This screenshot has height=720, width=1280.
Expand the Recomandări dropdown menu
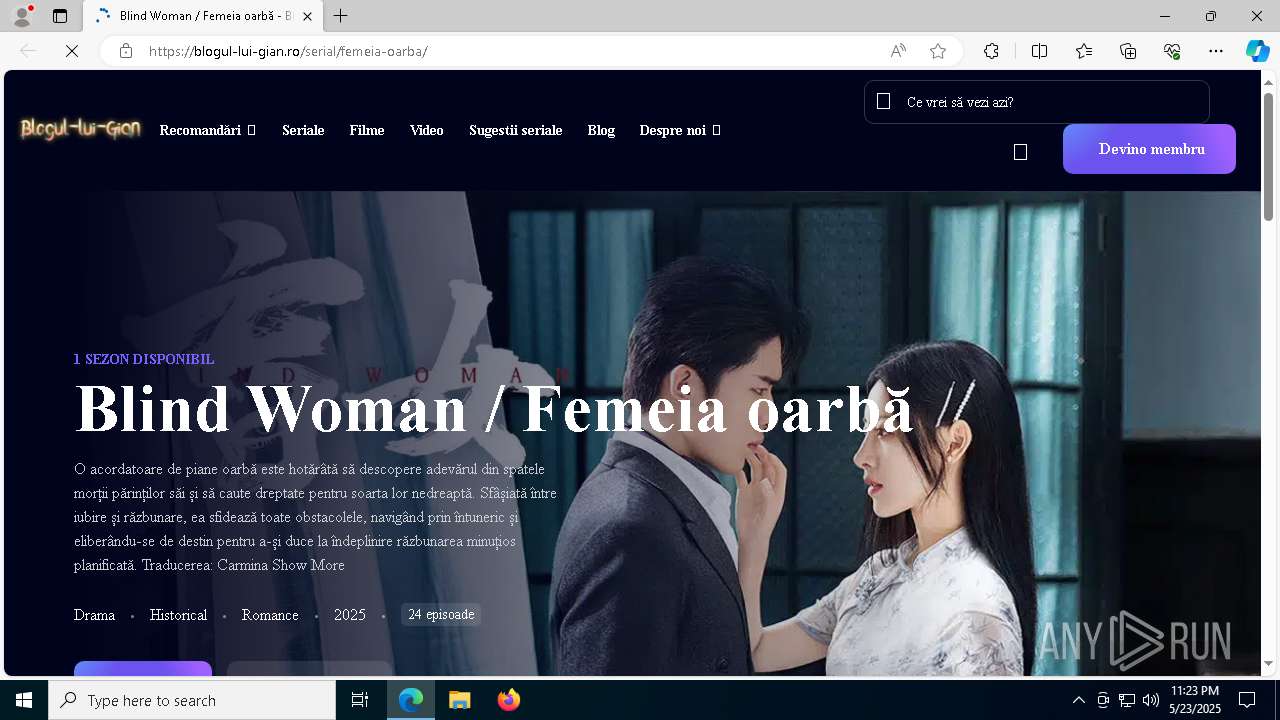[x=208, y=130]
